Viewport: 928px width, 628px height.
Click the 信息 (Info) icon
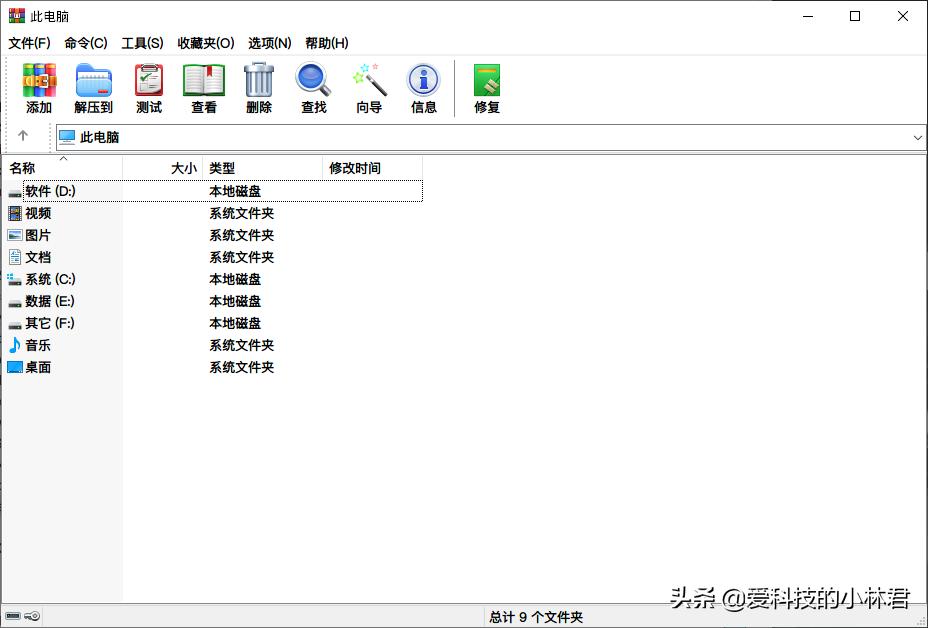(423, 87)
